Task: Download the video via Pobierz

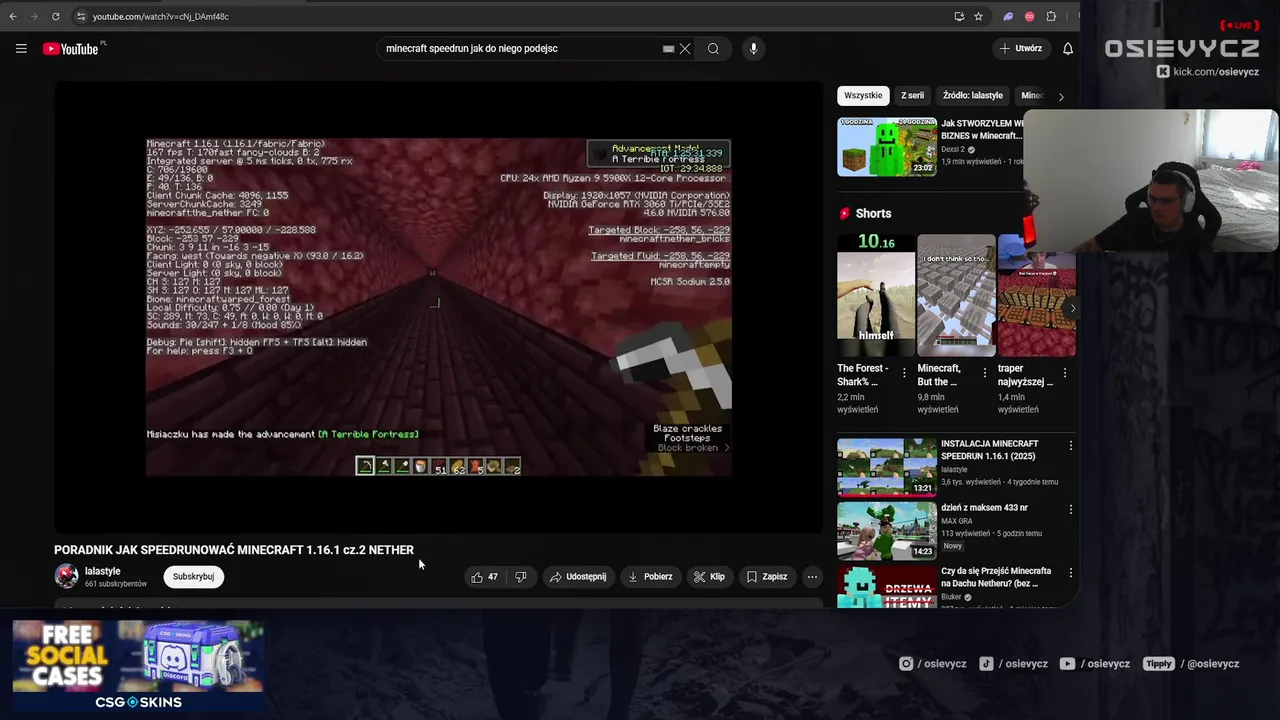Action: click(x=649, y=576)
